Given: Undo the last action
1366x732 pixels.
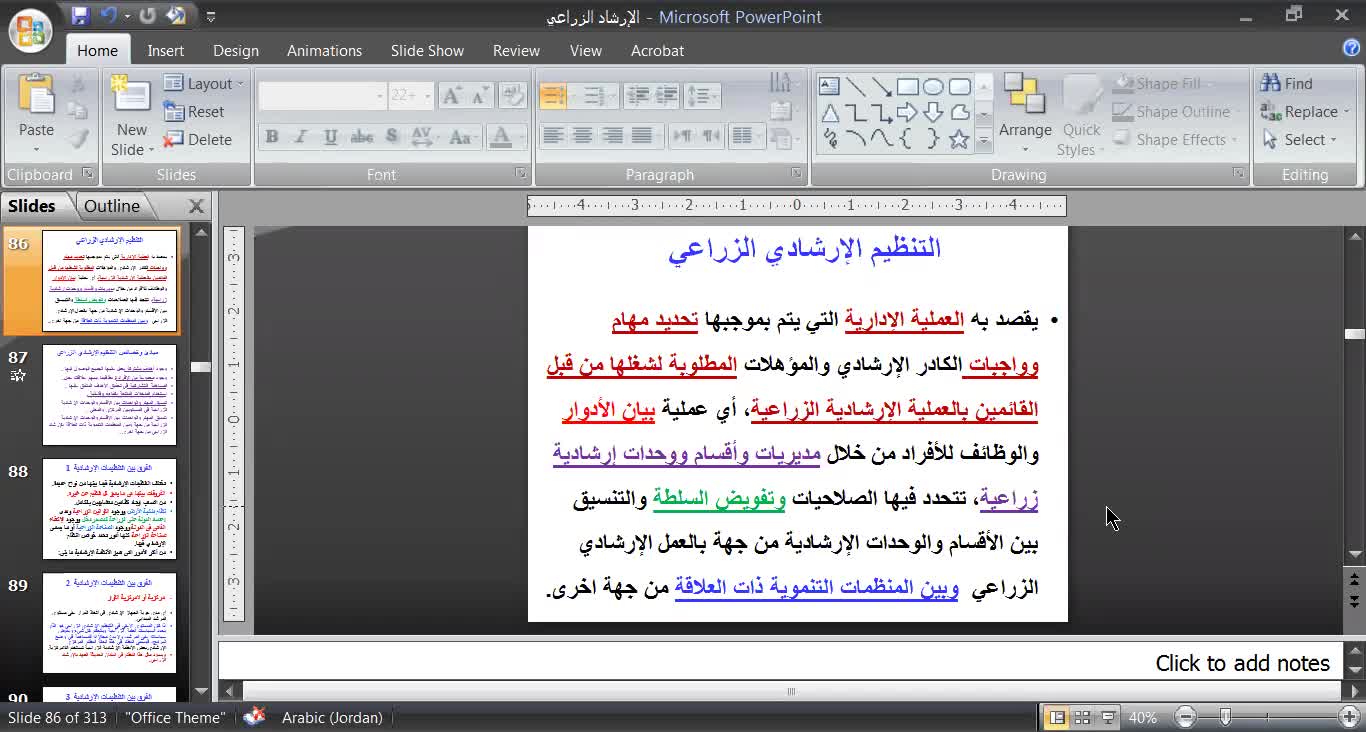Looking at the screenshot, I should 109,16.
